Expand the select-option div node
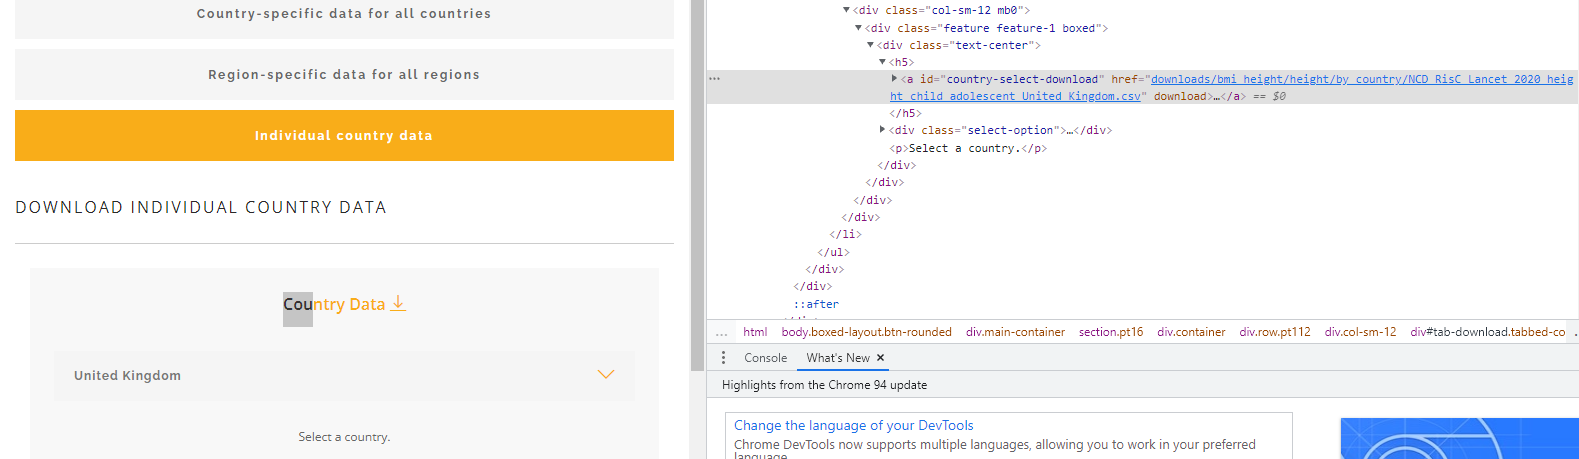The height and width of the screenshot is (459, 1579). (x=882, y=130)
